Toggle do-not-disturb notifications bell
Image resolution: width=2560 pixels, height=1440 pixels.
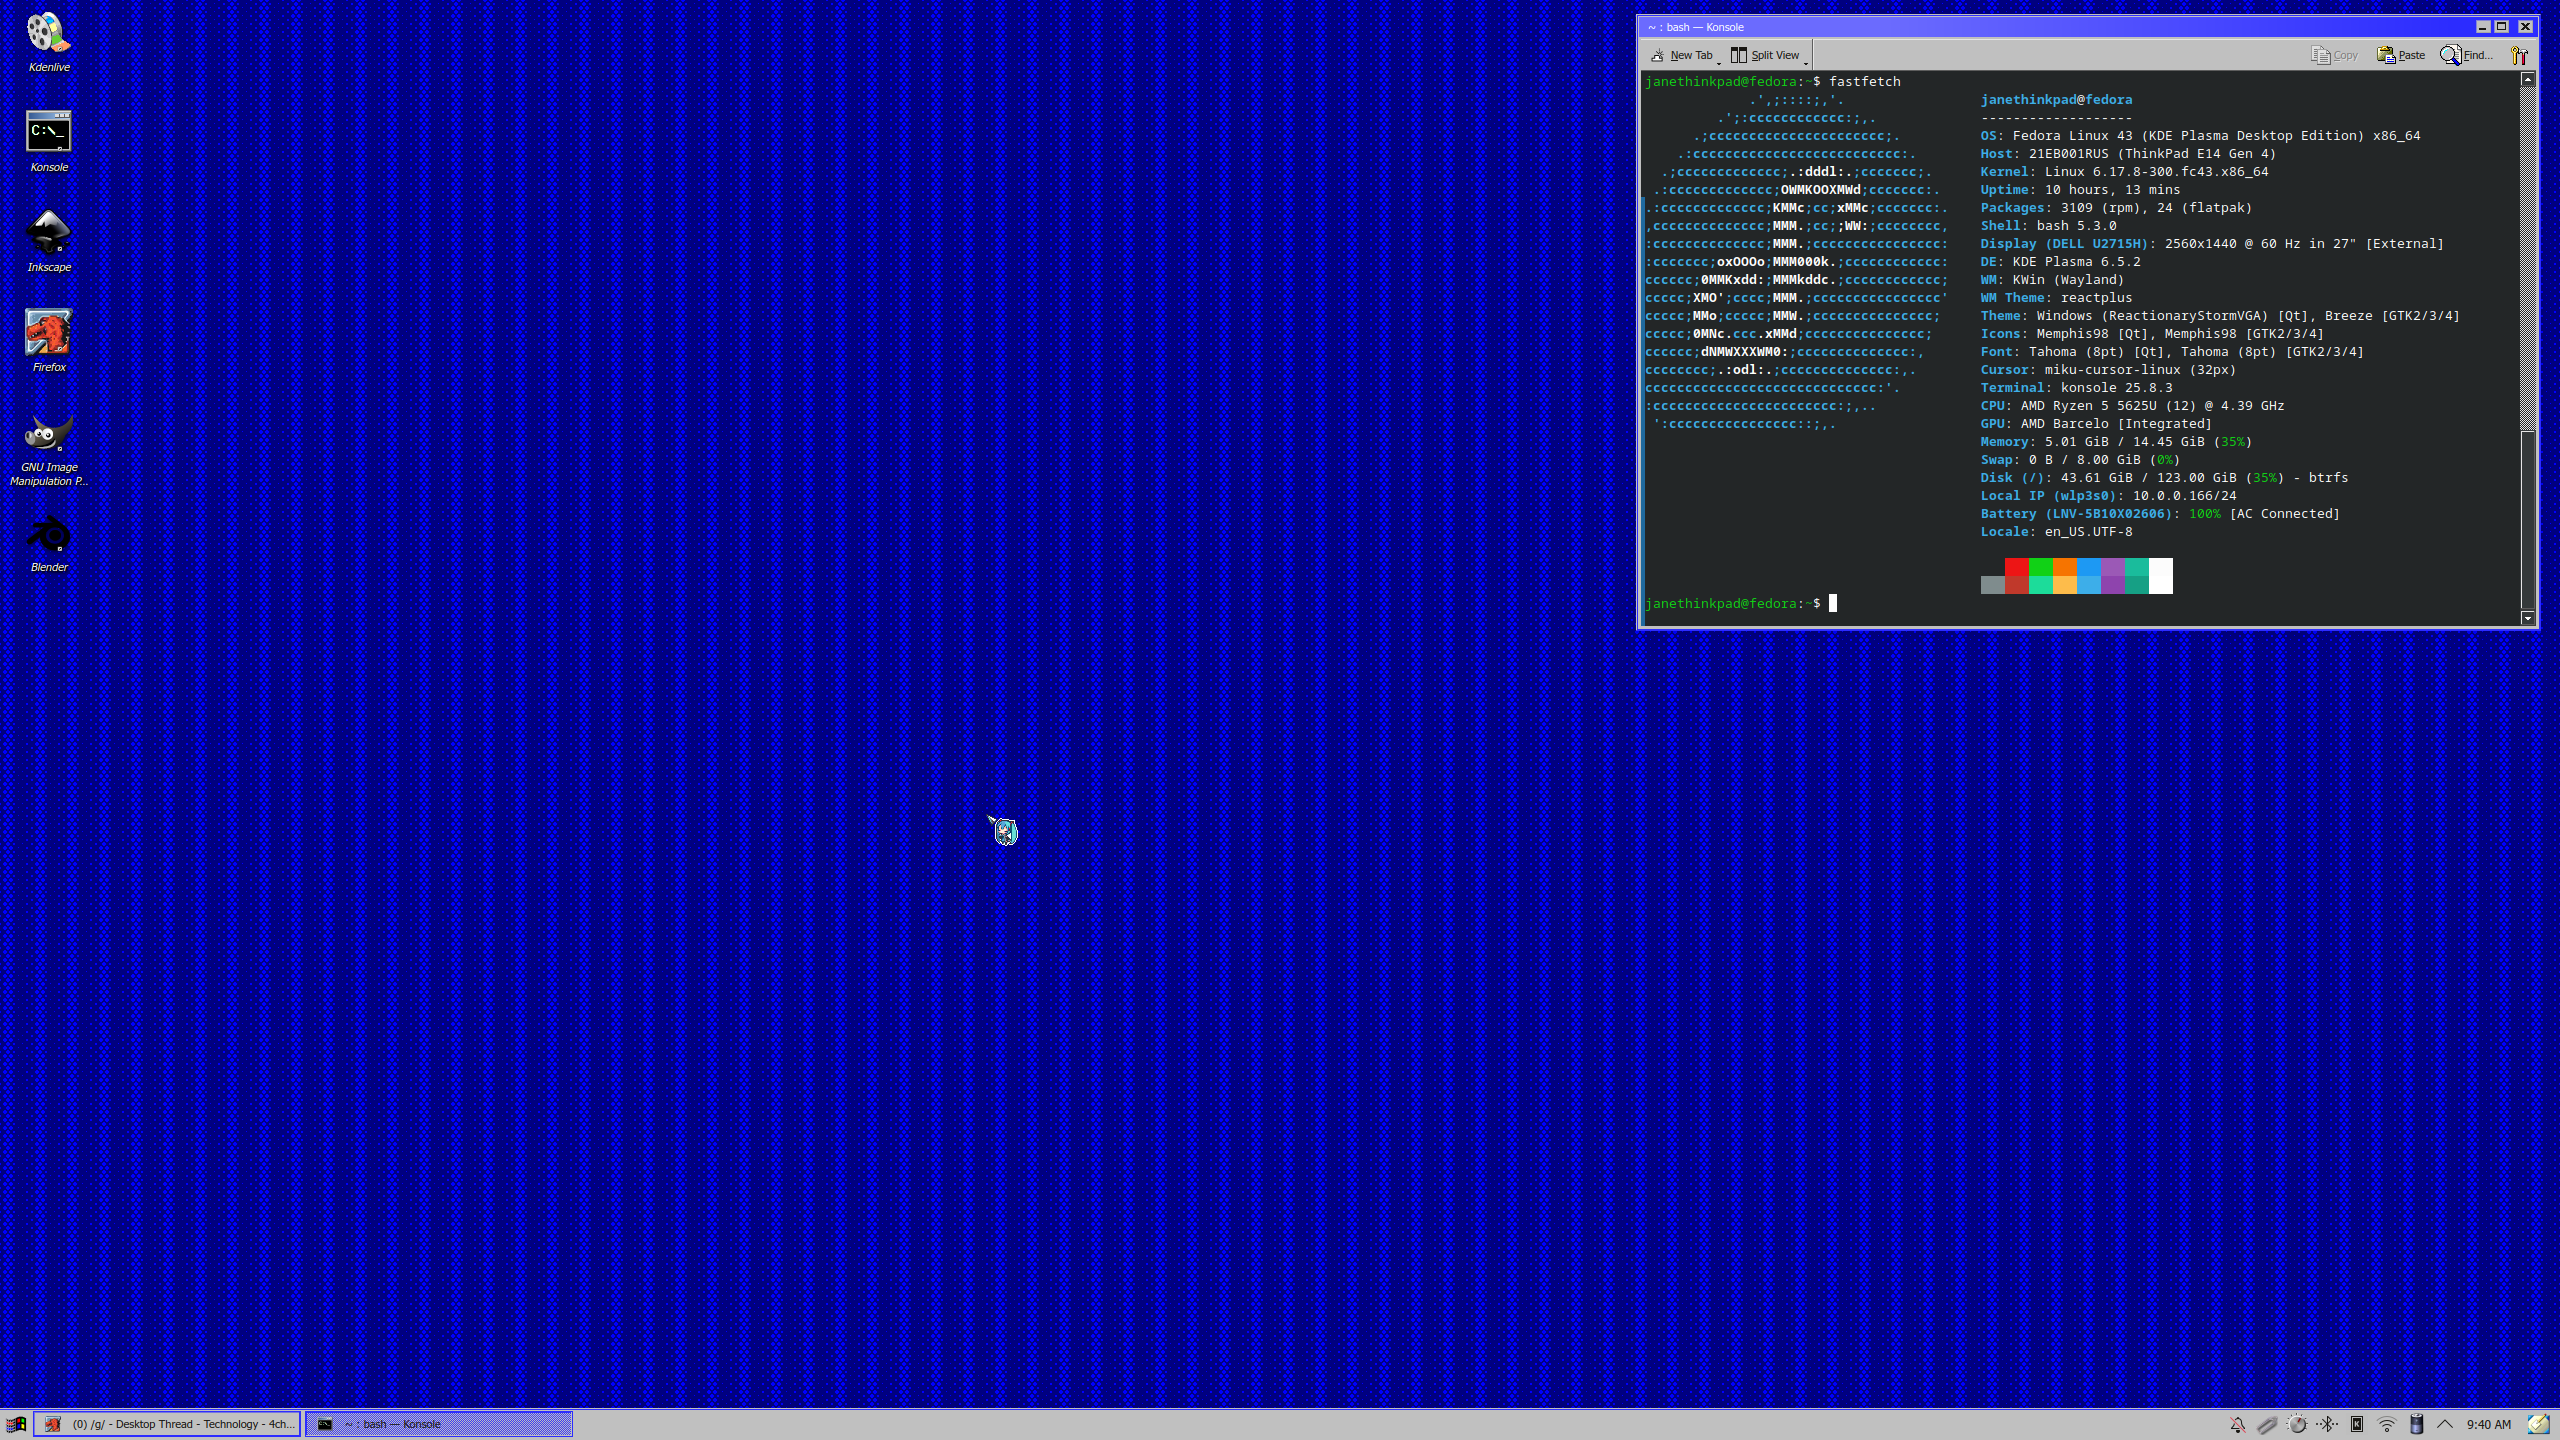[2238, 1424]
